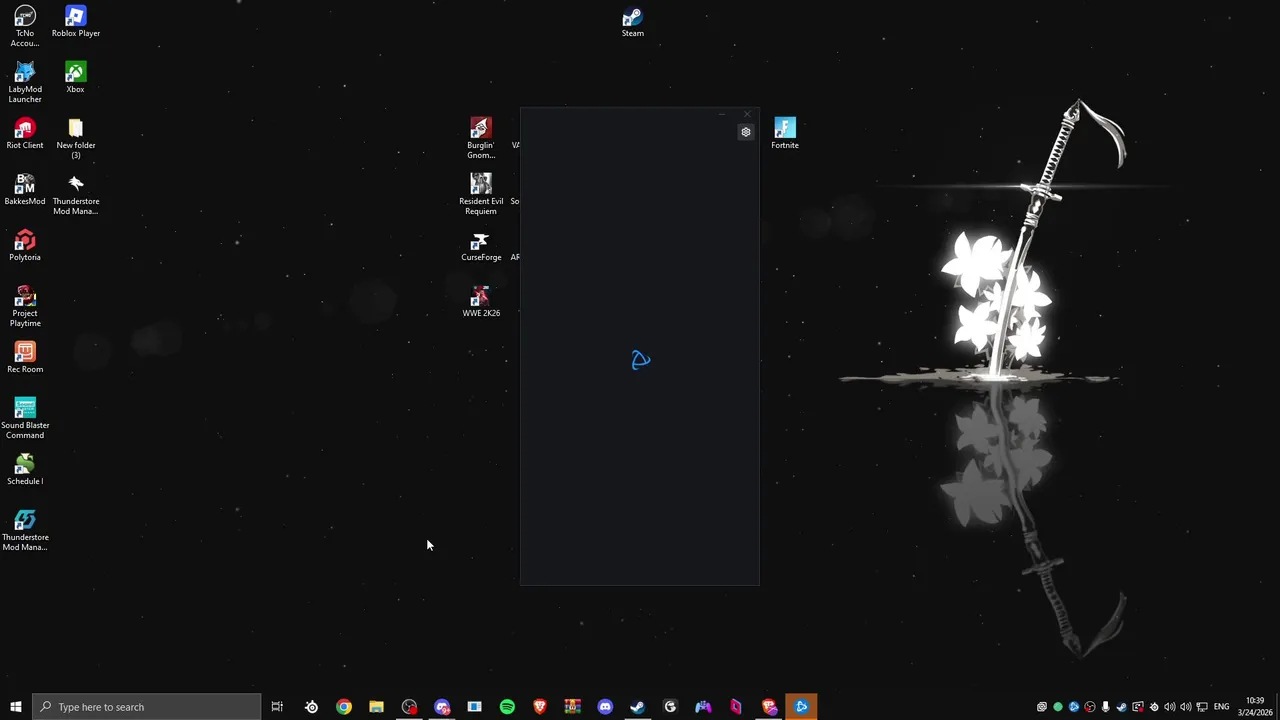
Task: Open WinRAR from the taskbar
Action: 572,707
